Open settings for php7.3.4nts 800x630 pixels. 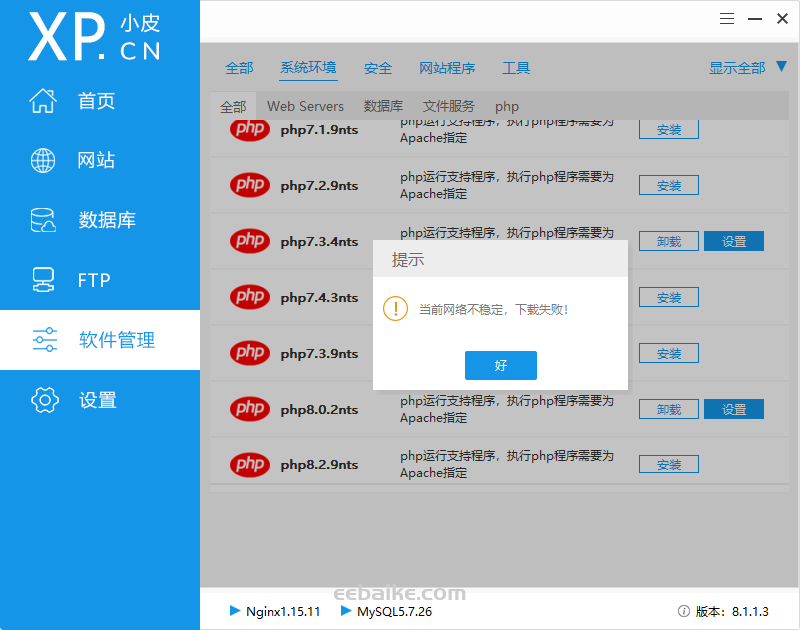pyautogui.click(x=734, y=241)
